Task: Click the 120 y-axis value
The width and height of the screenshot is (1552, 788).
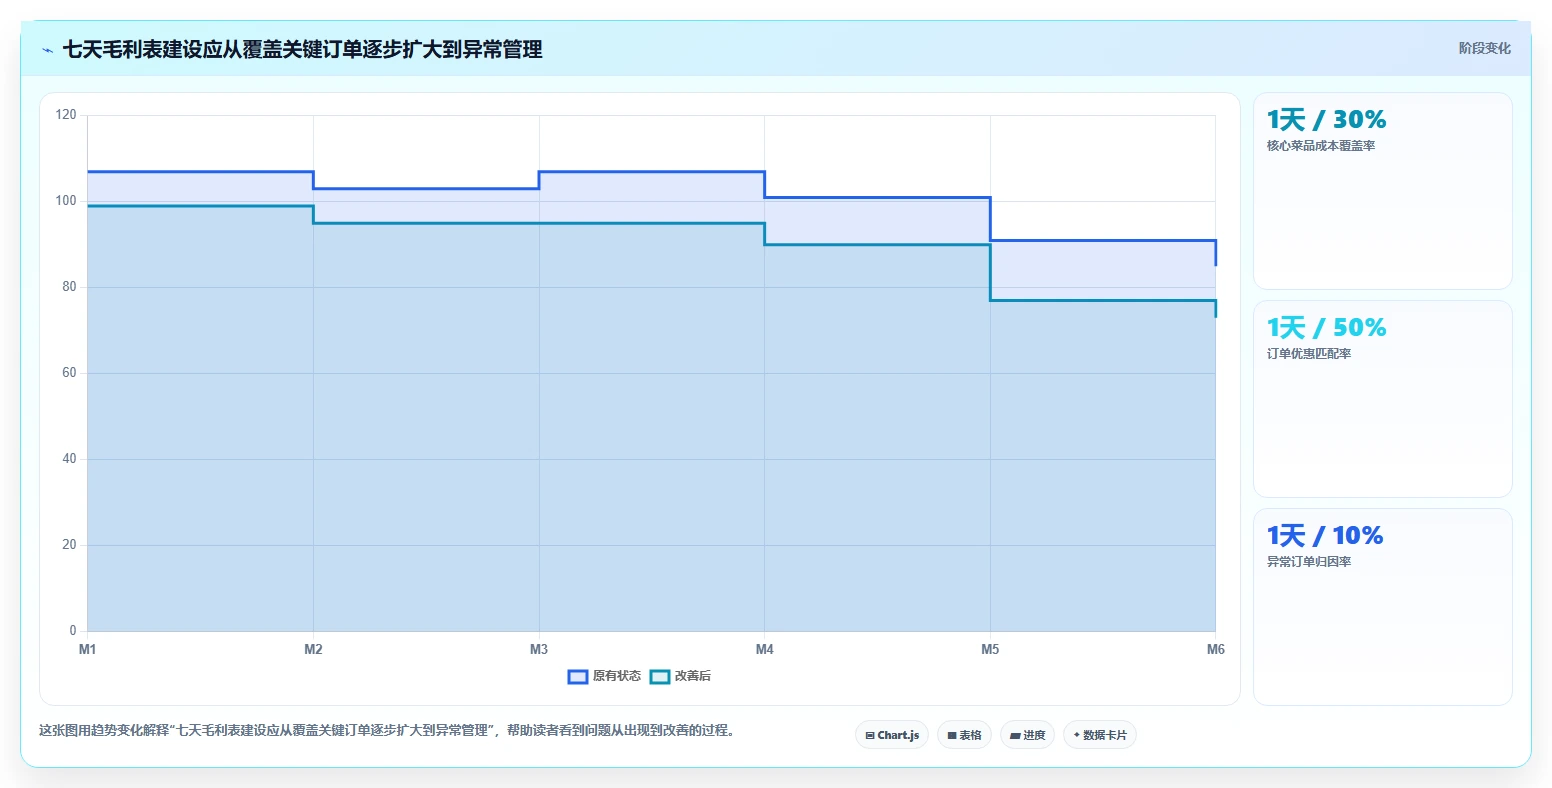Action: 66,115
